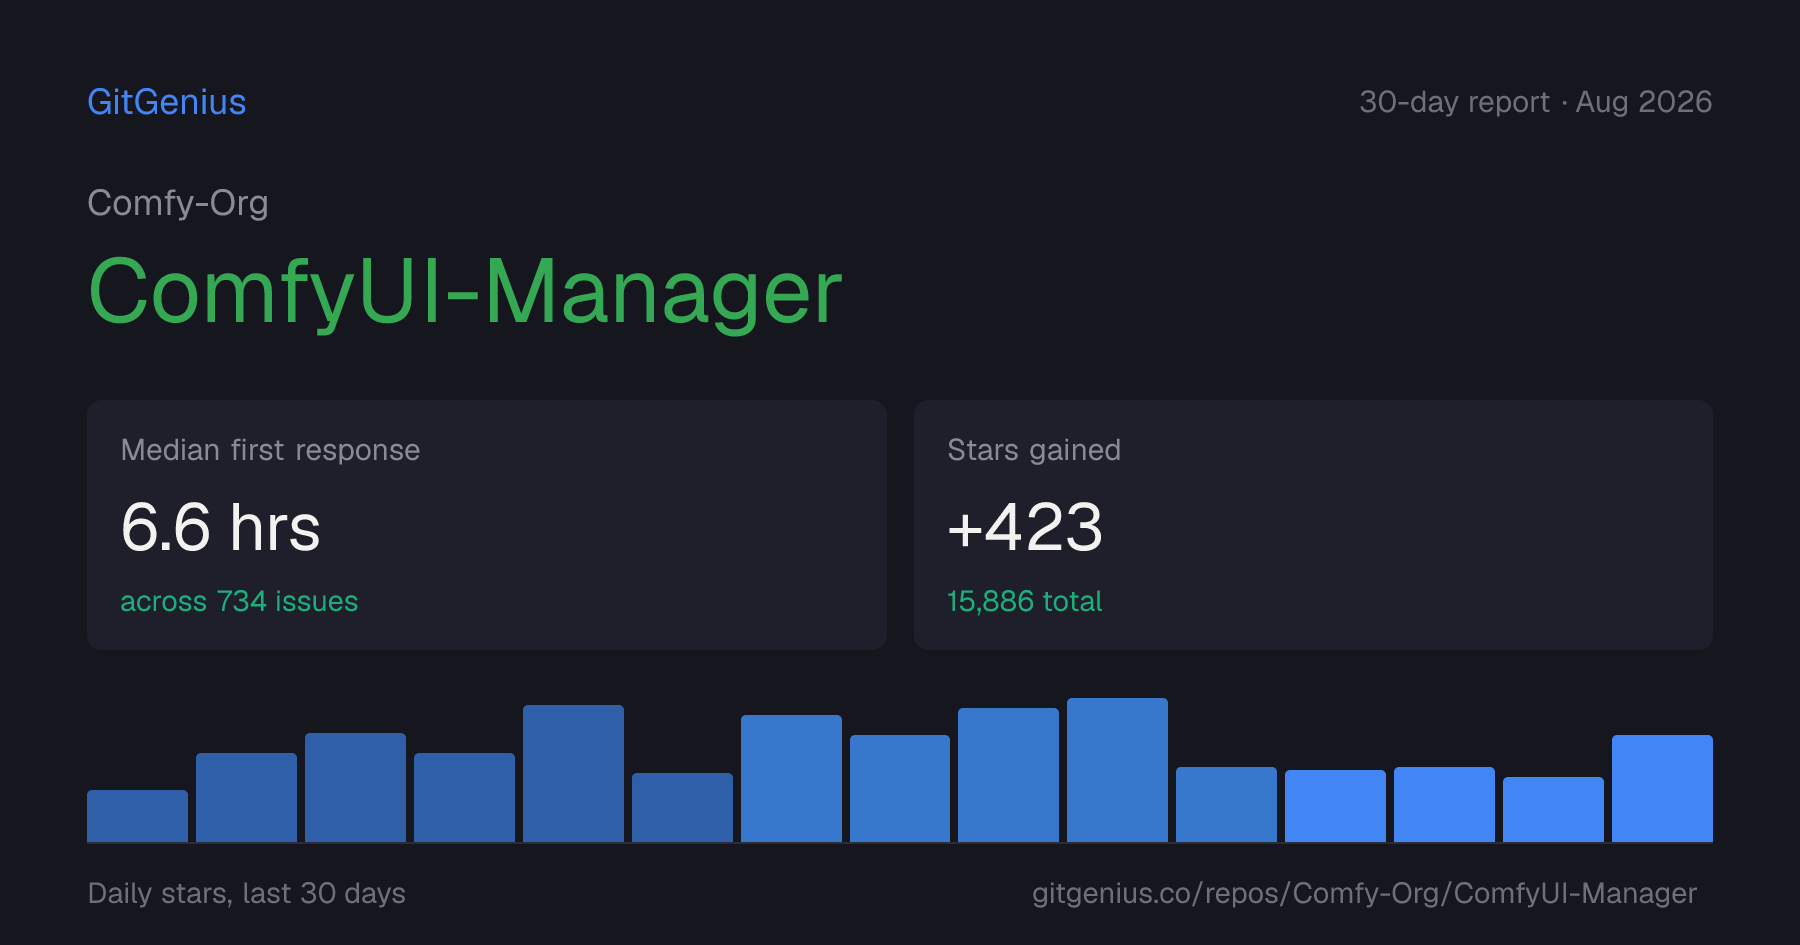Select the "Median first response" label
This screenshot has width=1800, height=945.
(270, 450)
